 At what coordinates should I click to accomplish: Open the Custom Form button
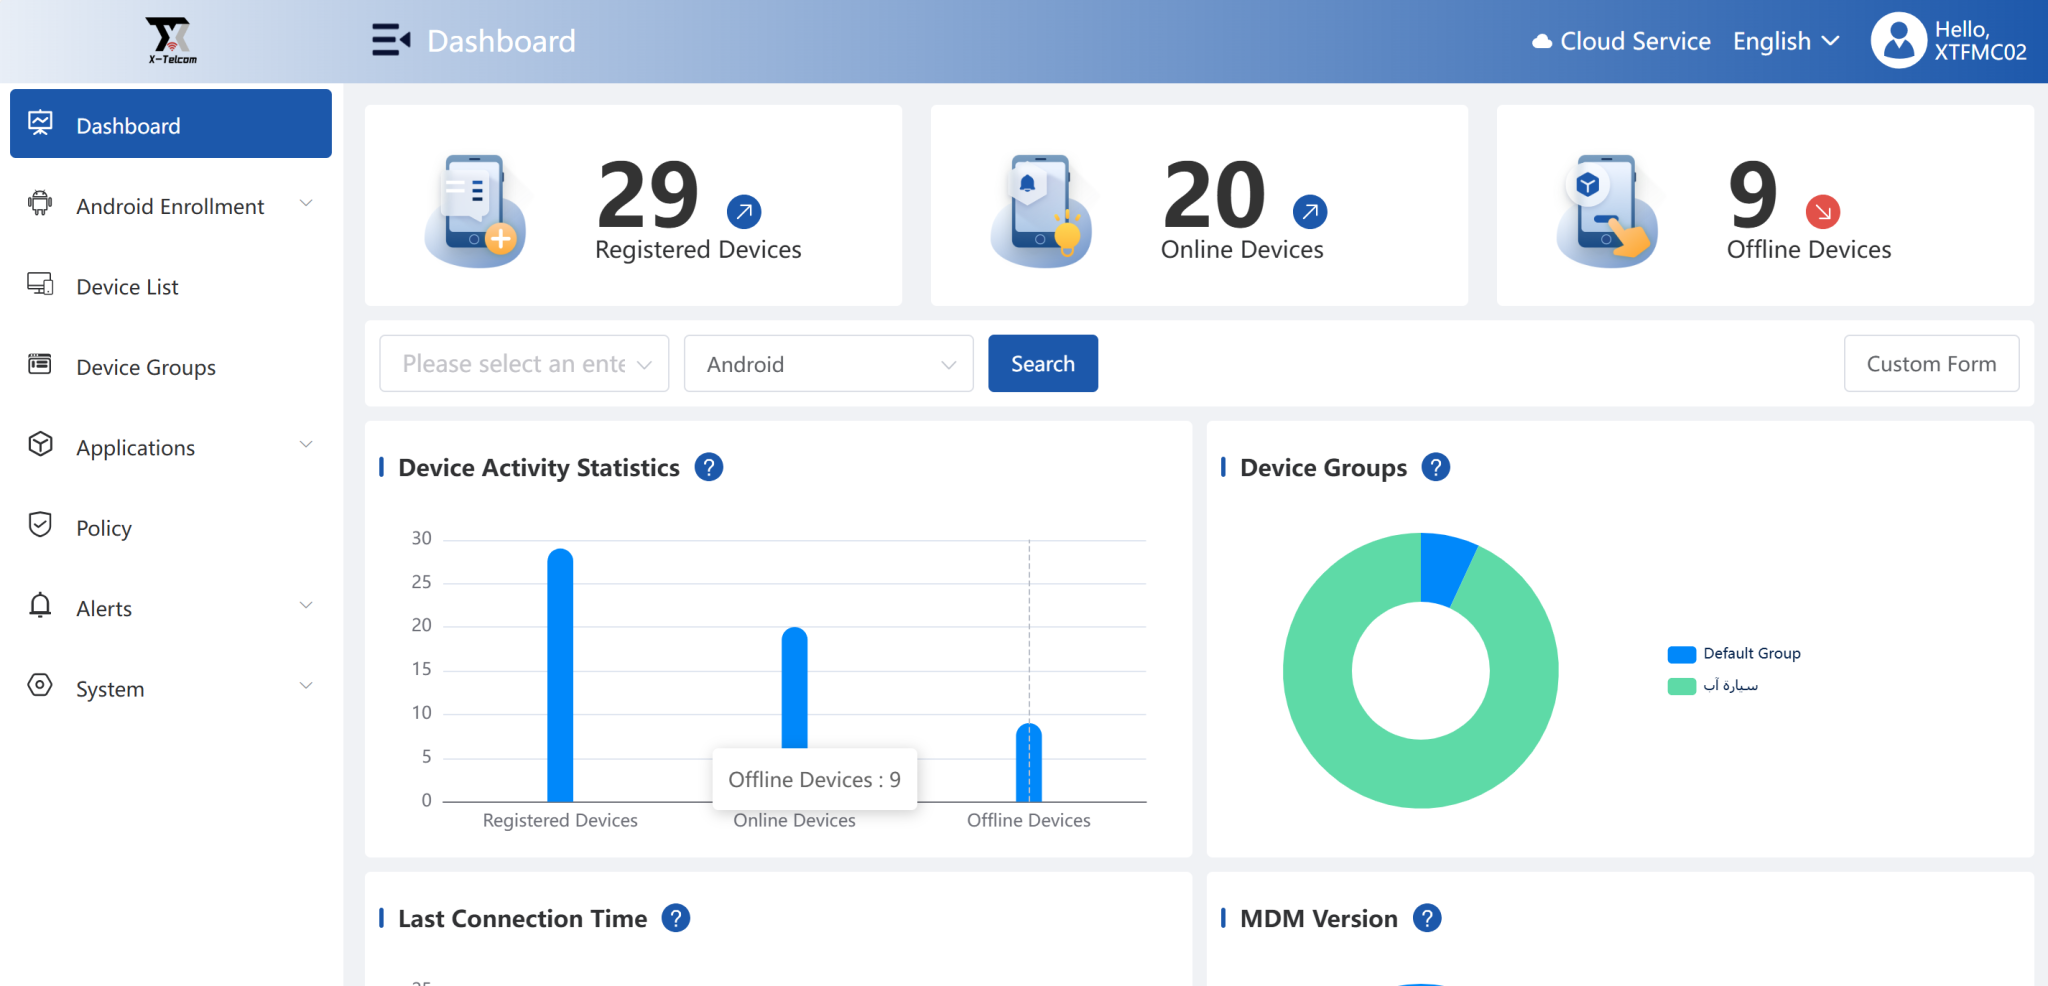pos(1931,363)
